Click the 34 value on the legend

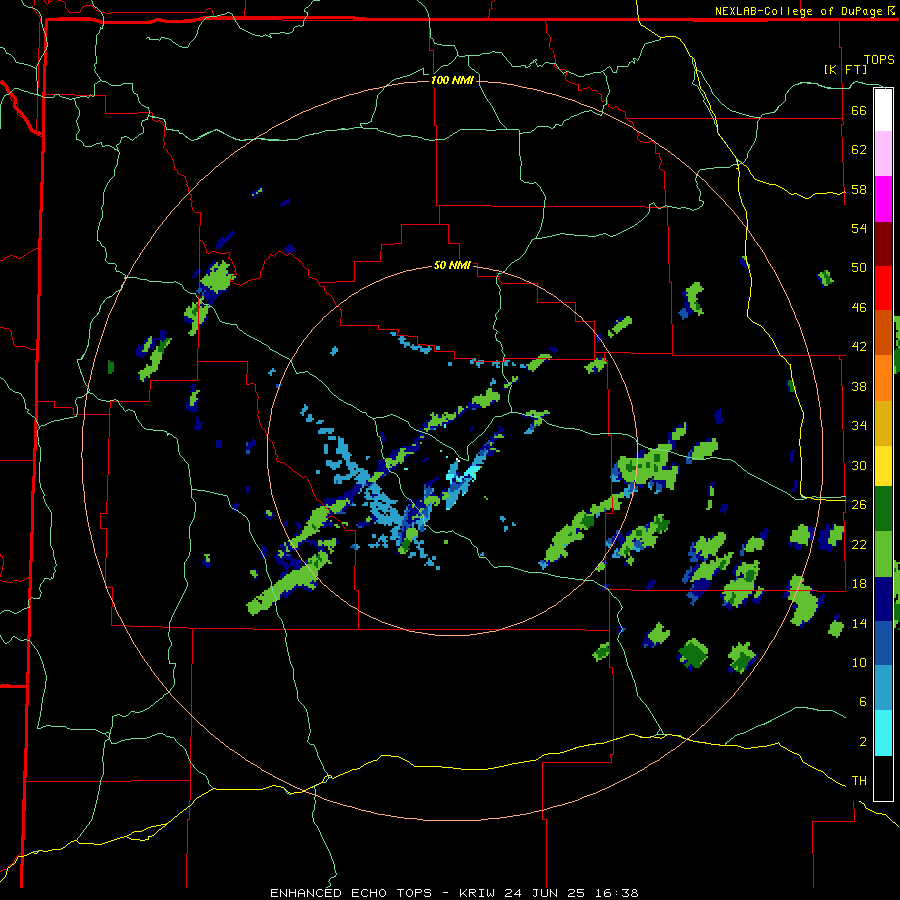[x=859, y=425]
